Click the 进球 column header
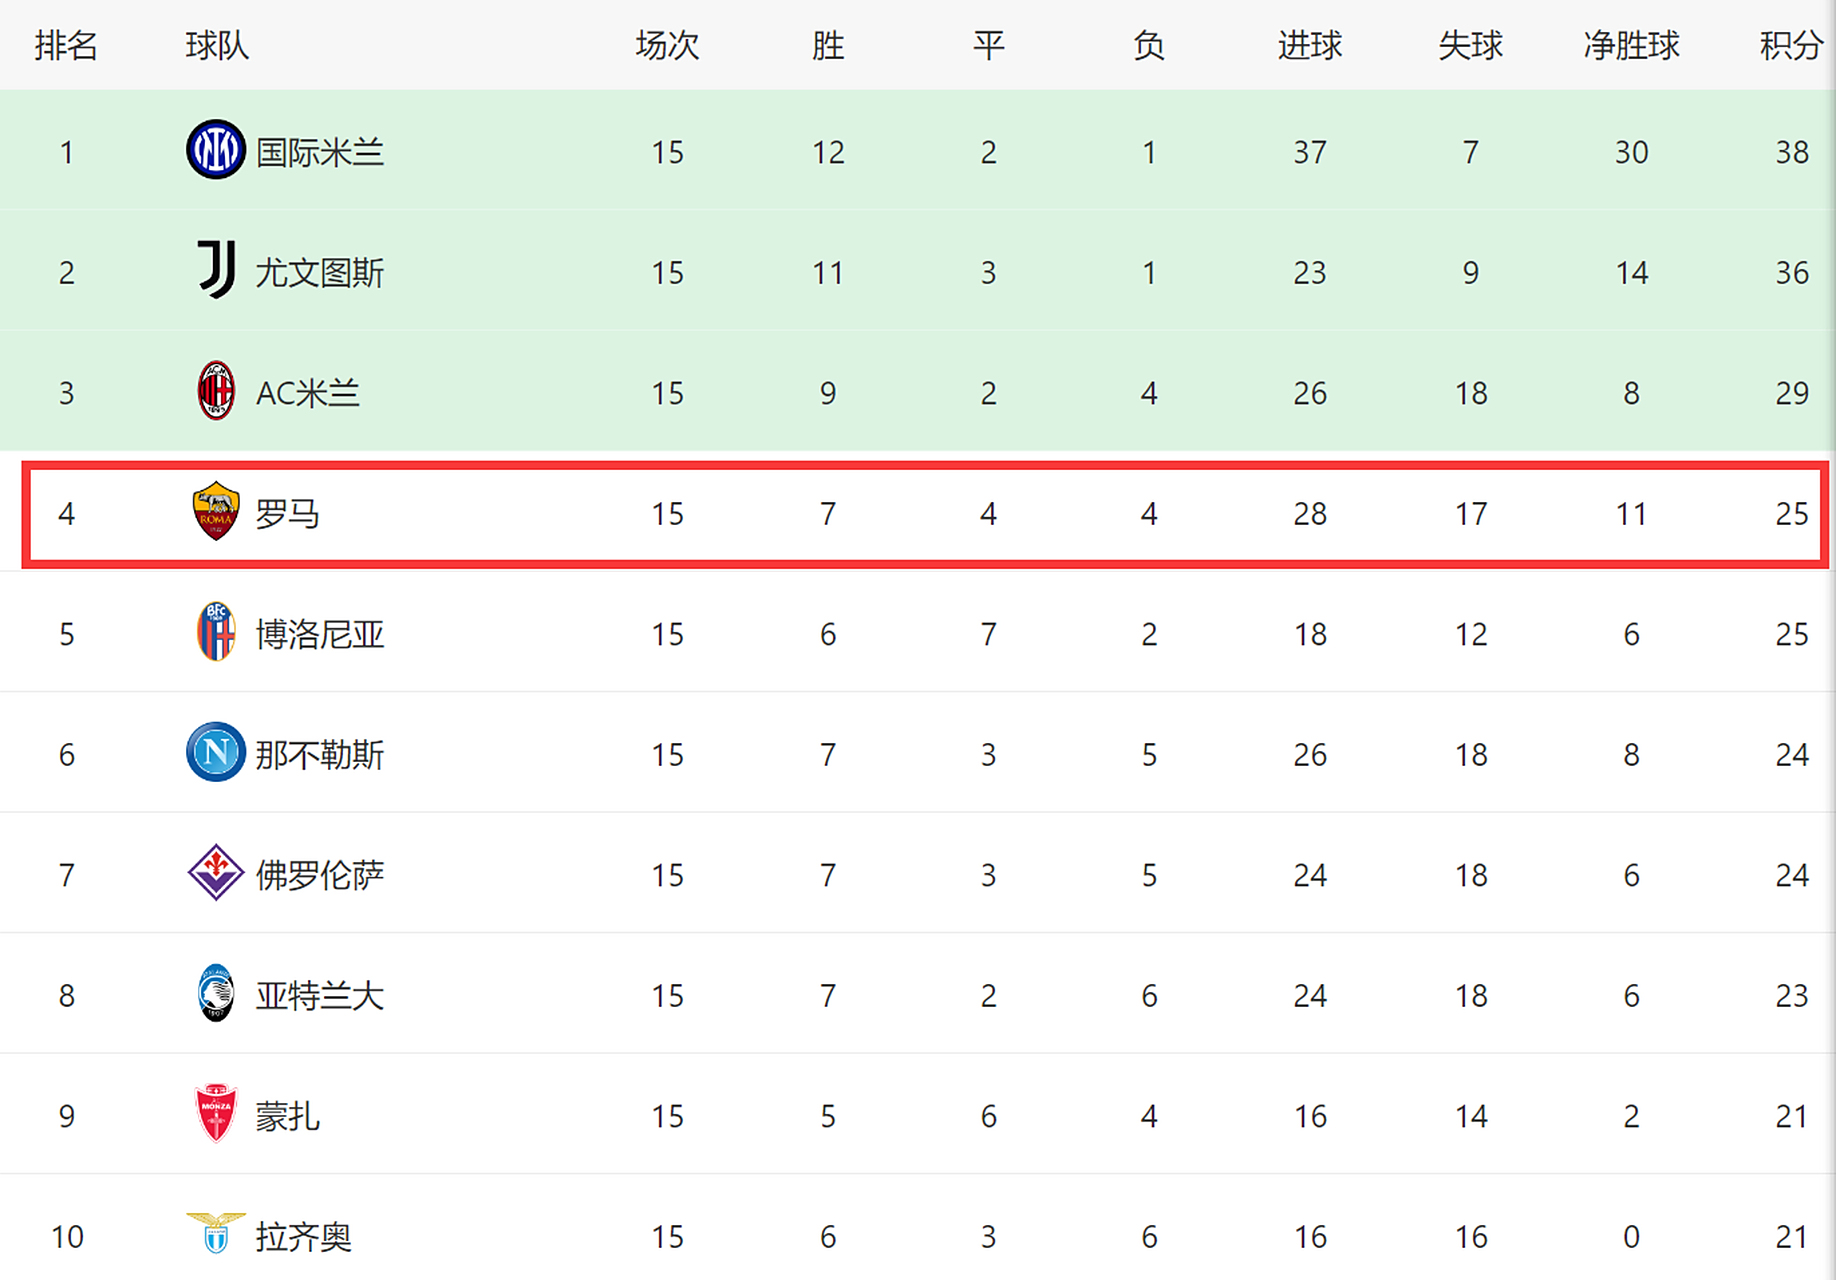 coord(1310,45)
